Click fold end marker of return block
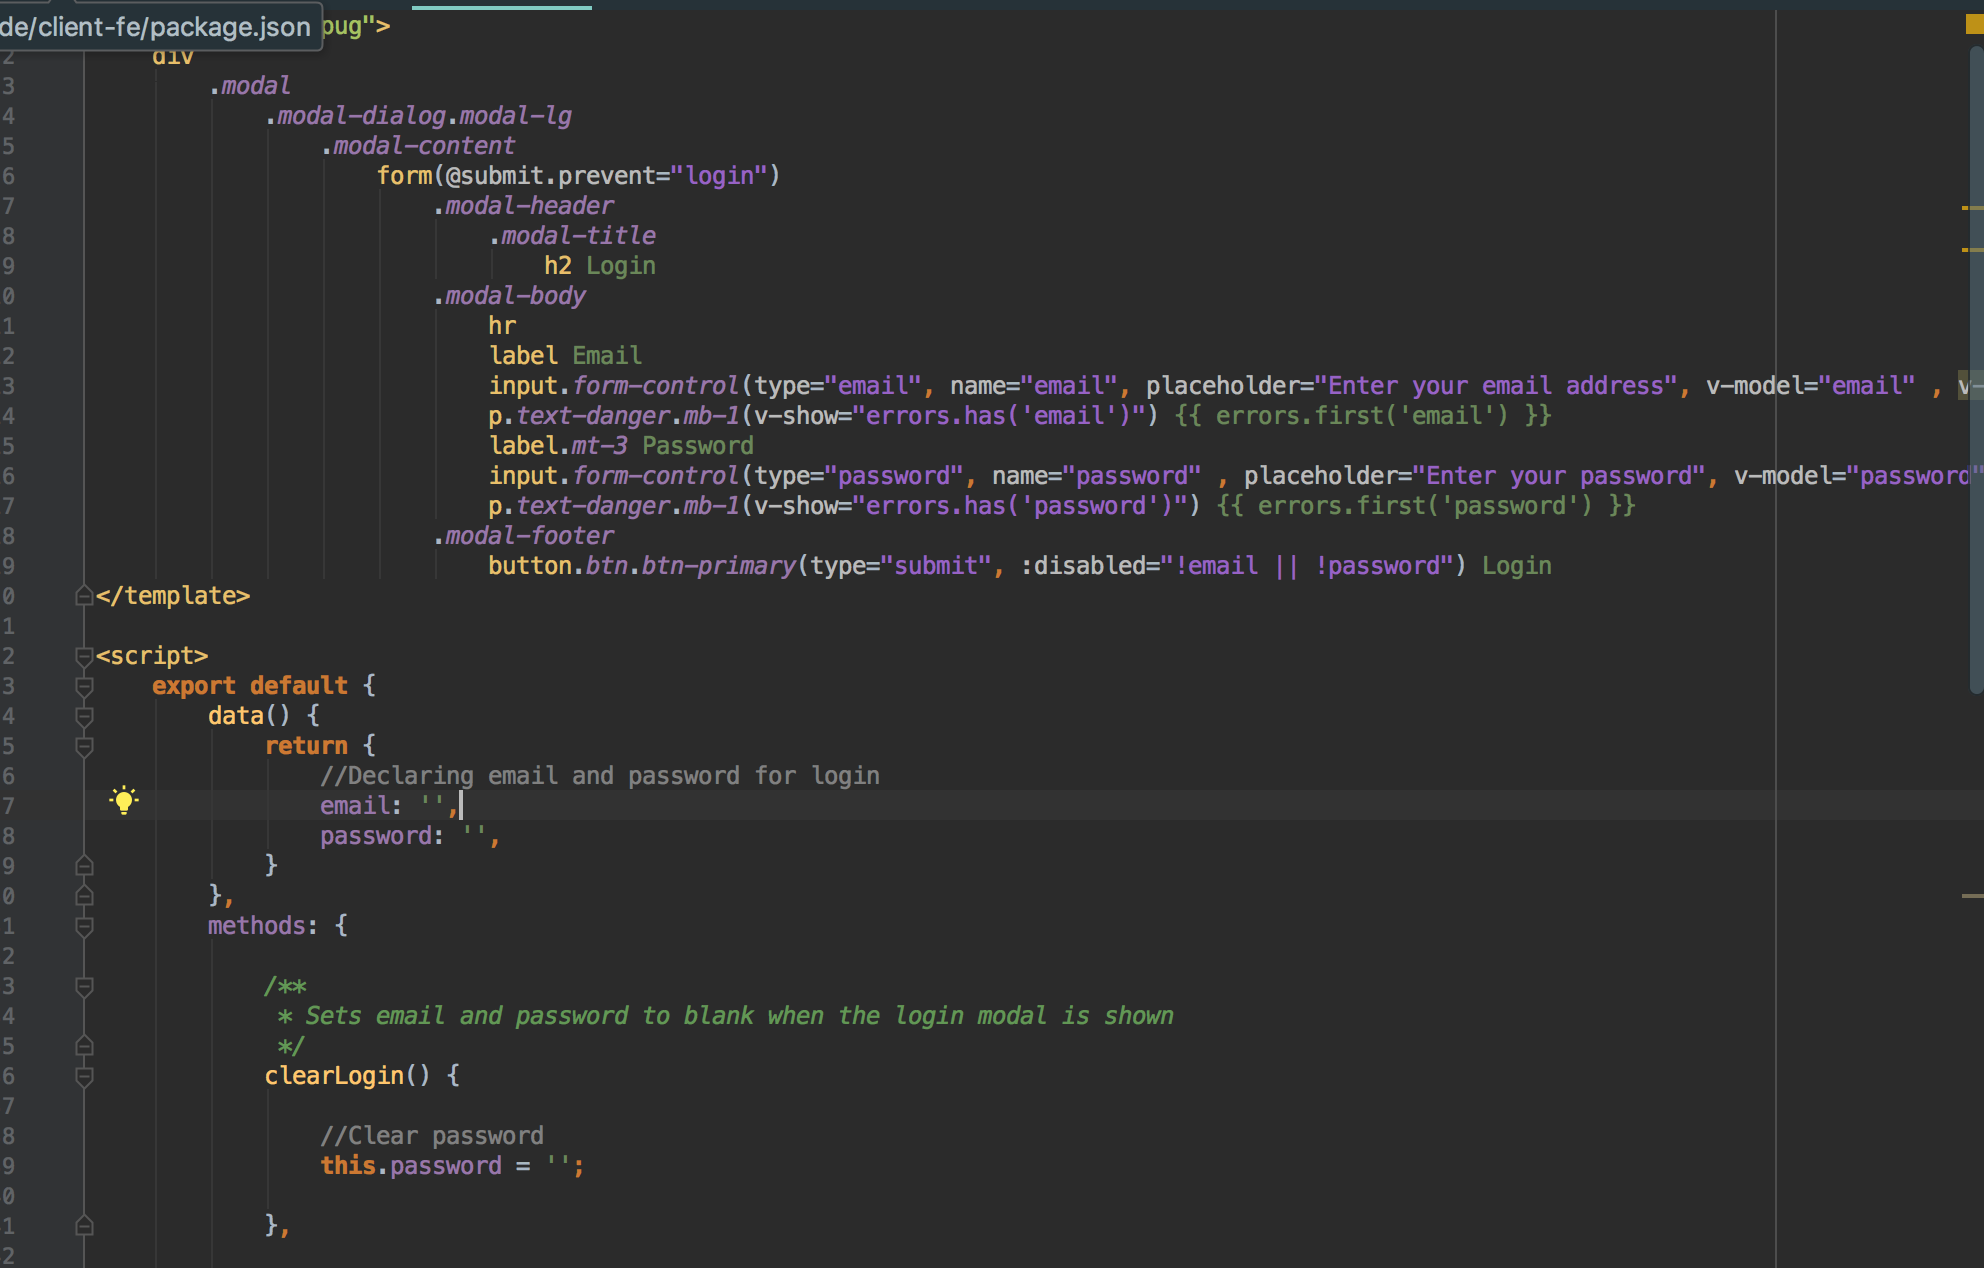Viewport: 1984px width, 1268px height. 84,866
